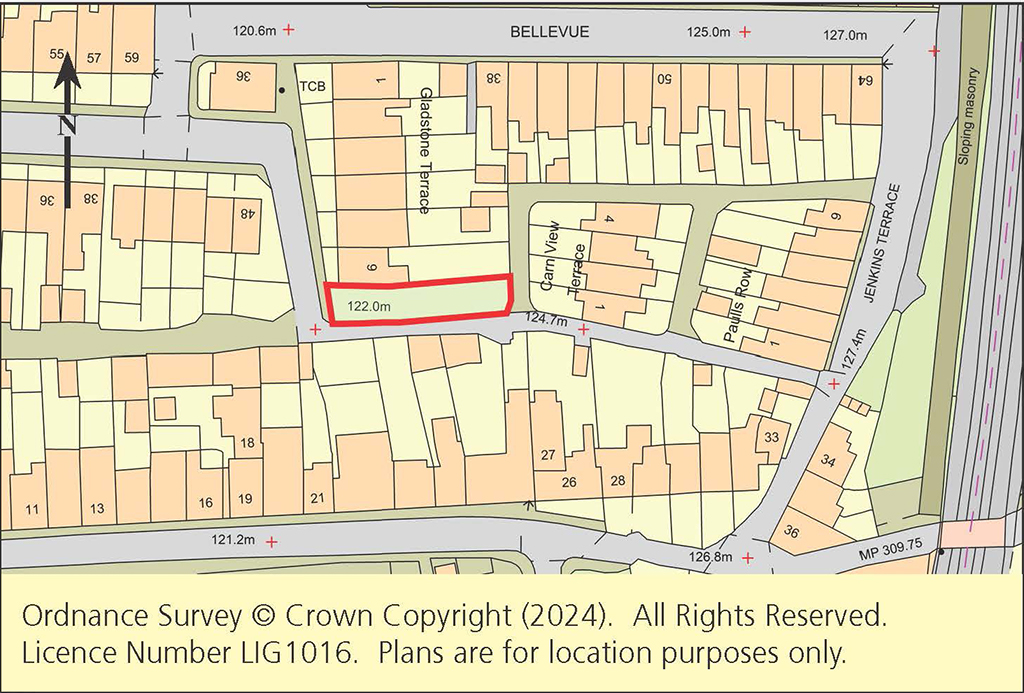Select the Sloping masonry label

tap(966, 116)
